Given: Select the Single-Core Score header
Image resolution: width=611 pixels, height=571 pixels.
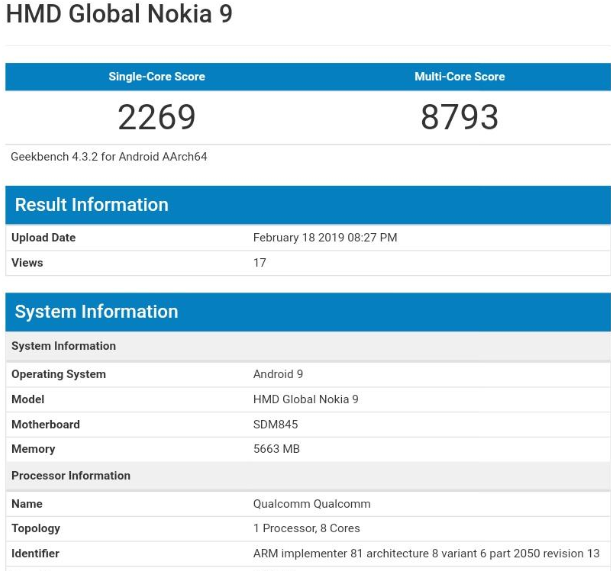Looking at the screenshot, I should (x=156, y=77).
